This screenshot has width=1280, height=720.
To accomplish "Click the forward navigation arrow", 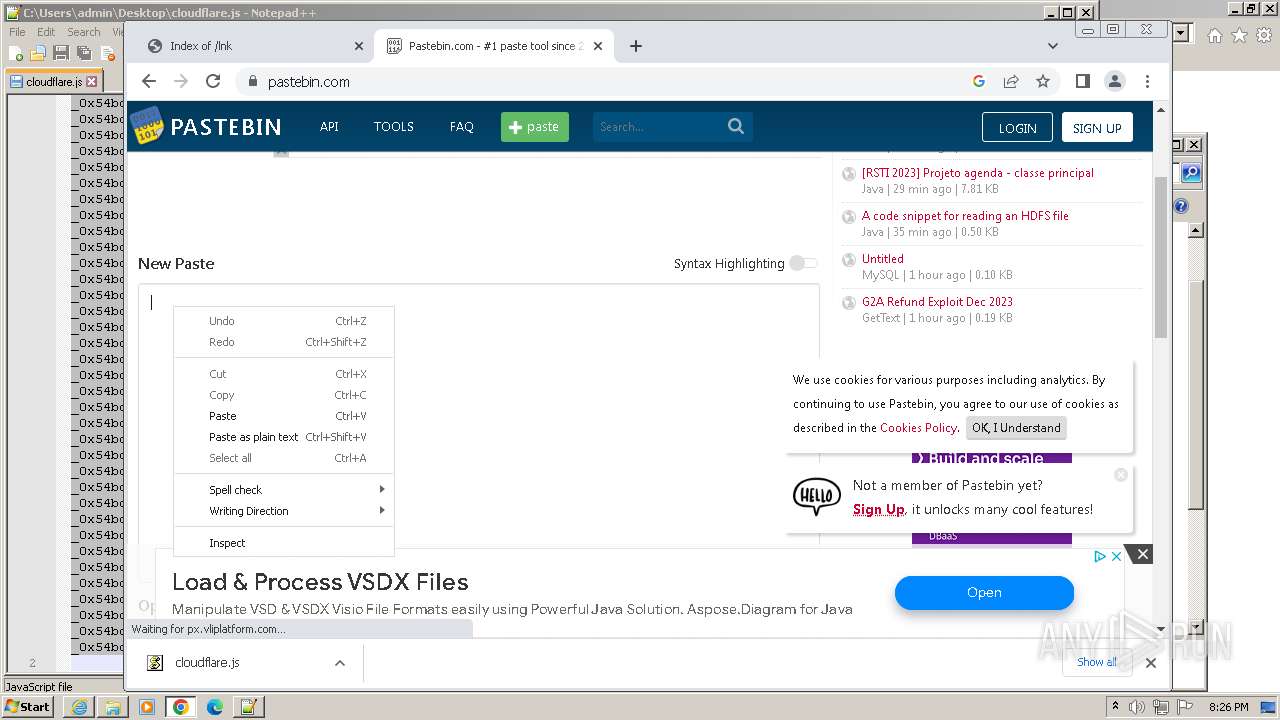I will click(181, 82).
